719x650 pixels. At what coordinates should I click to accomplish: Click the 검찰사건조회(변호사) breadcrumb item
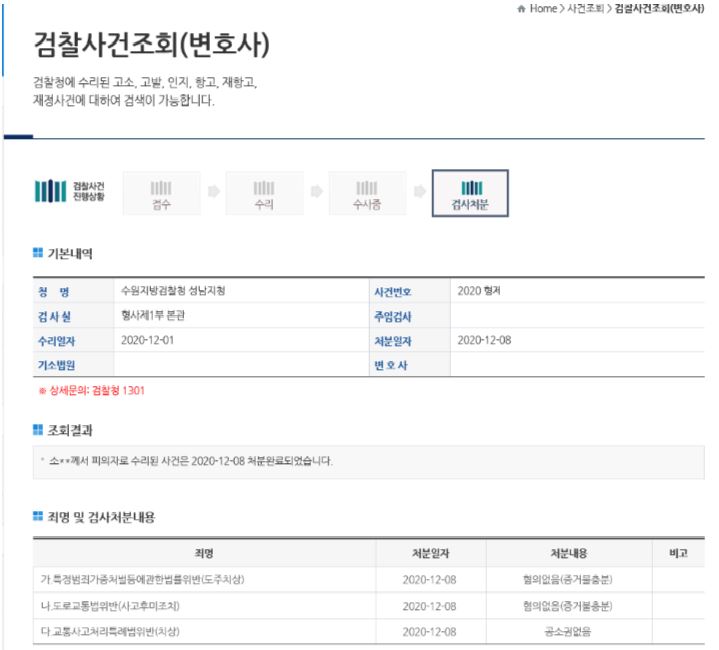(x=659, y=9)
